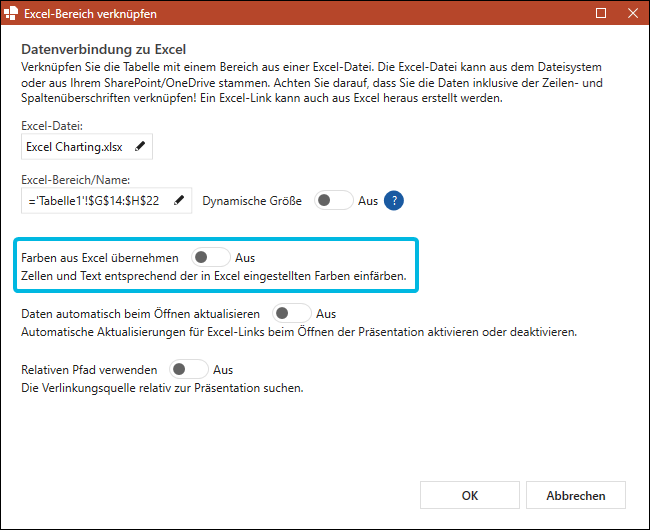This screenshot has height=530, width=650.
Task: Click text 'Automatische Aktualisierungen für Excel-Links'
Action: (143, 332)
